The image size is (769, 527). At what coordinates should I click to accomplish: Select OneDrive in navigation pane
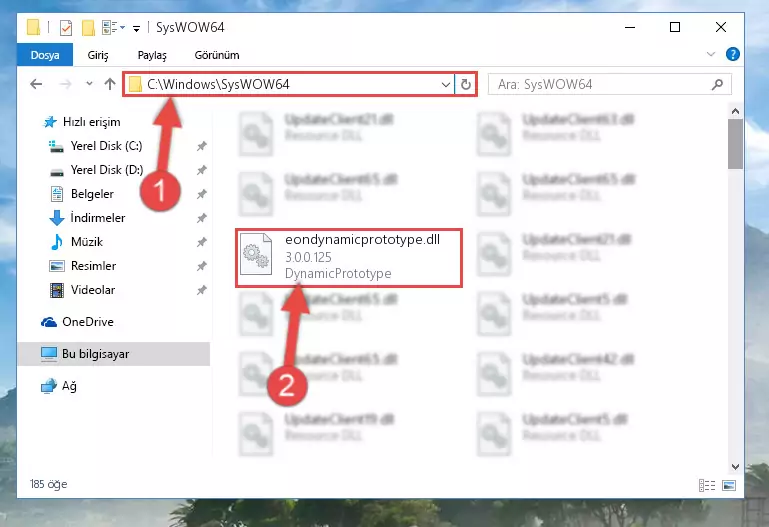tap(88, 322)
